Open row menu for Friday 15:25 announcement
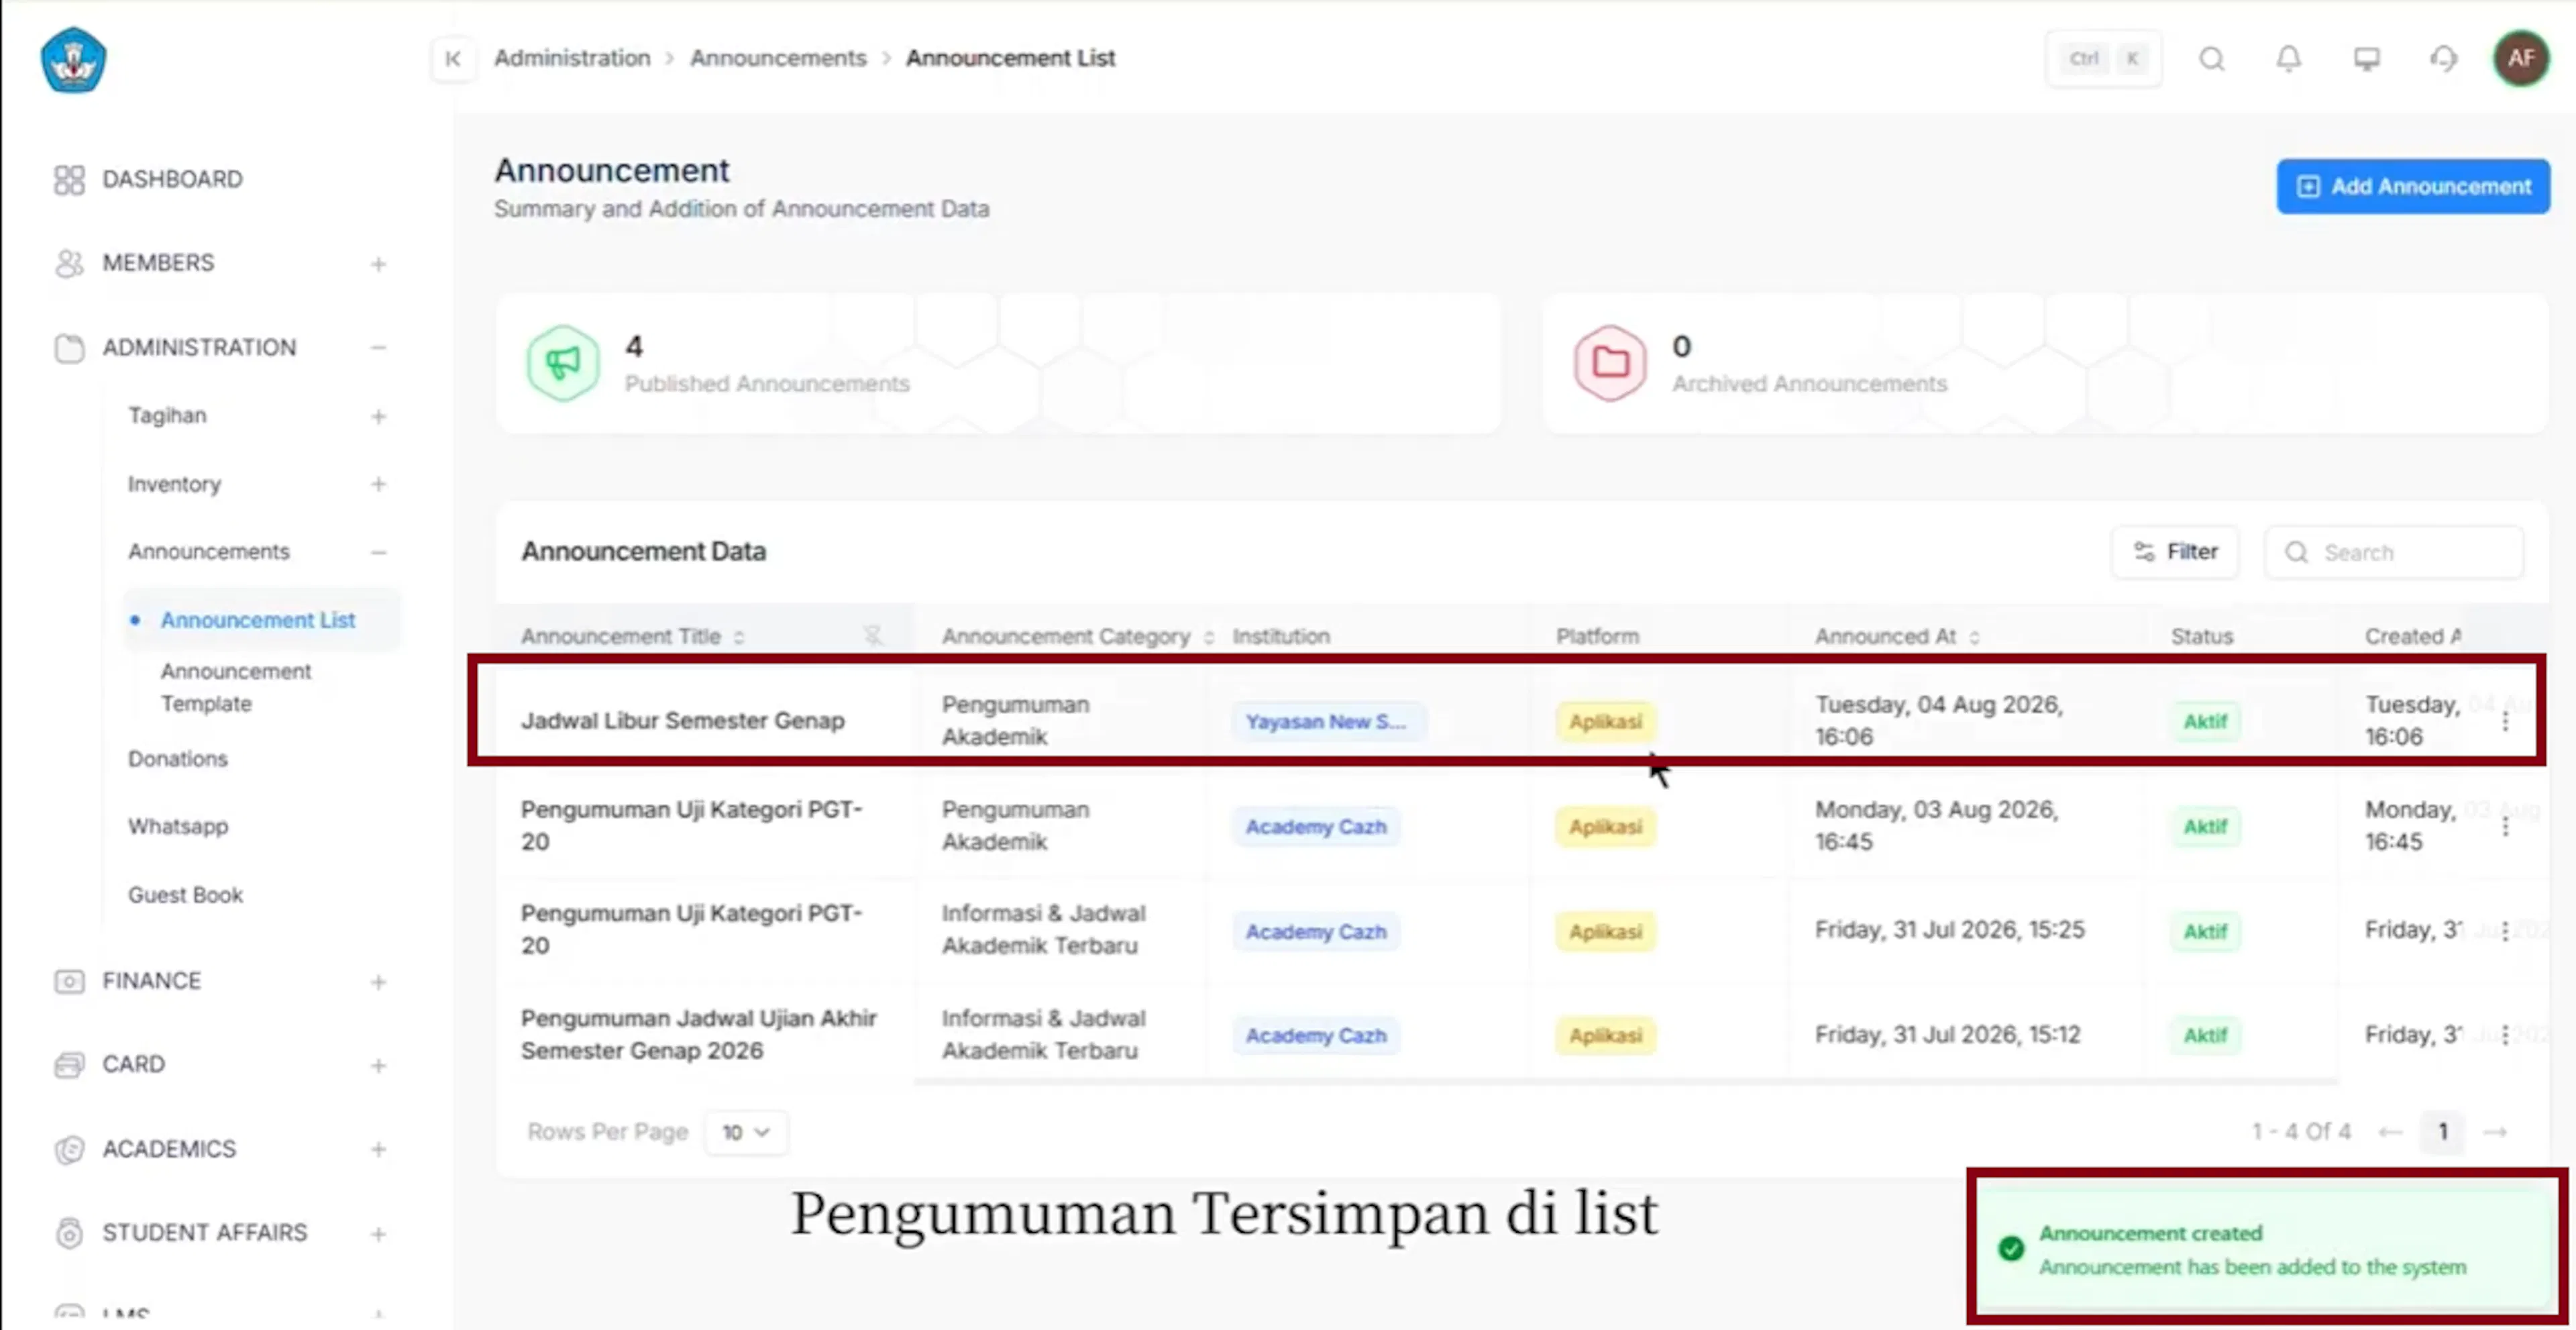 [x=2506, y=931]
